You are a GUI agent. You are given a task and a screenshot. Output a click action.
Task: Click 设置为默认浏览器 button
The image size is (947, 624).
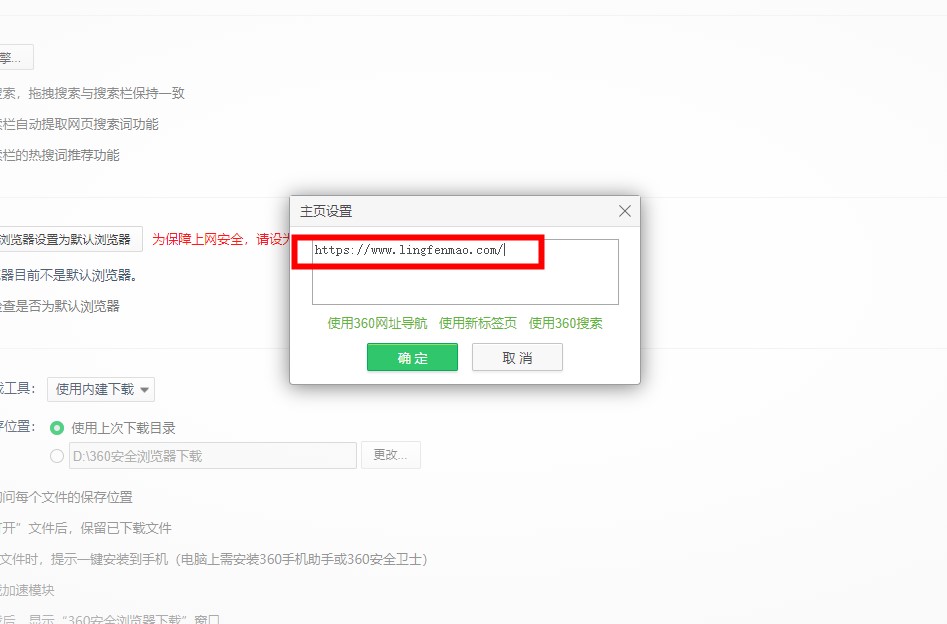tap(70, 239)
